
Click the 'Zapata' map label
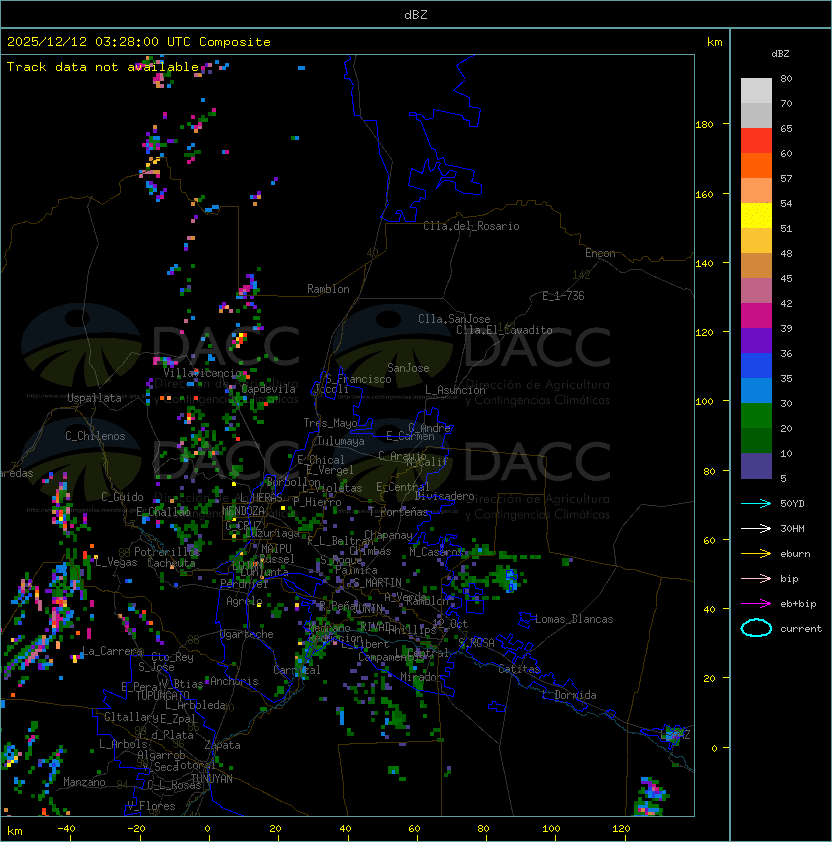pyautogui.click(x=222, y=745)
